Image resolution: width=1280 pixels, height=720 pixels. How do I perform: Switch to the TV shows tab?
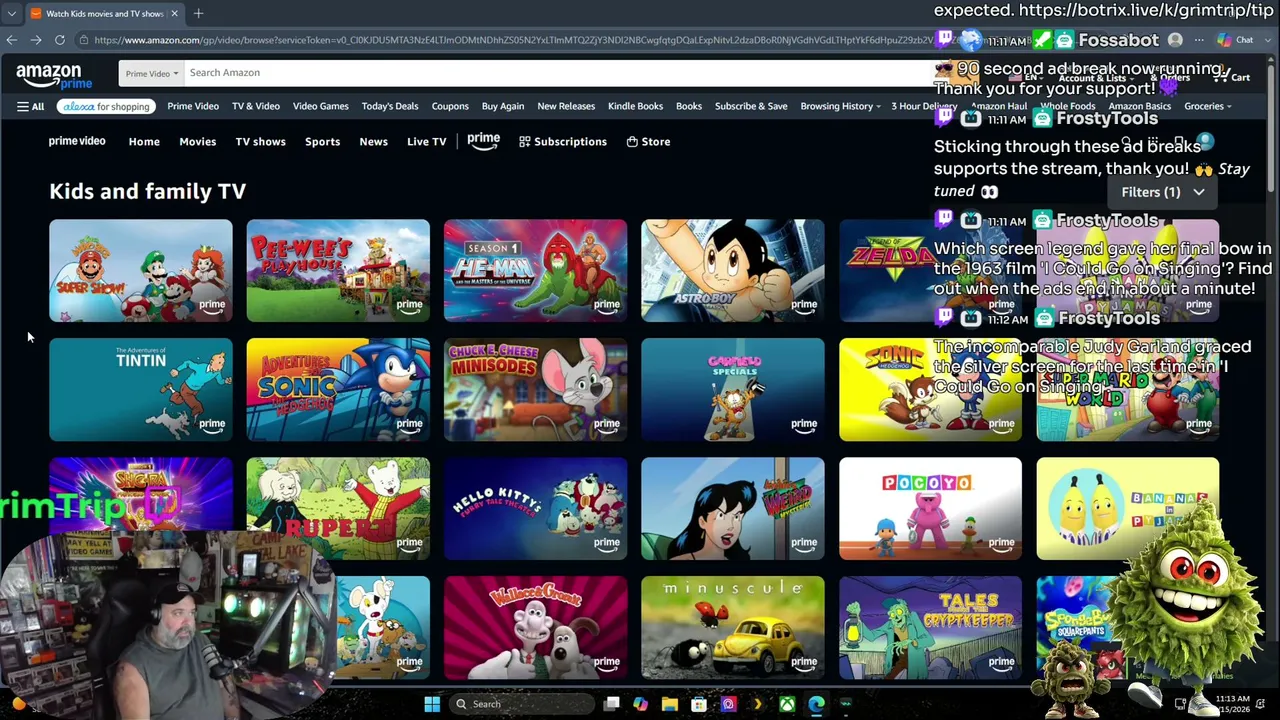click(260, 141)
